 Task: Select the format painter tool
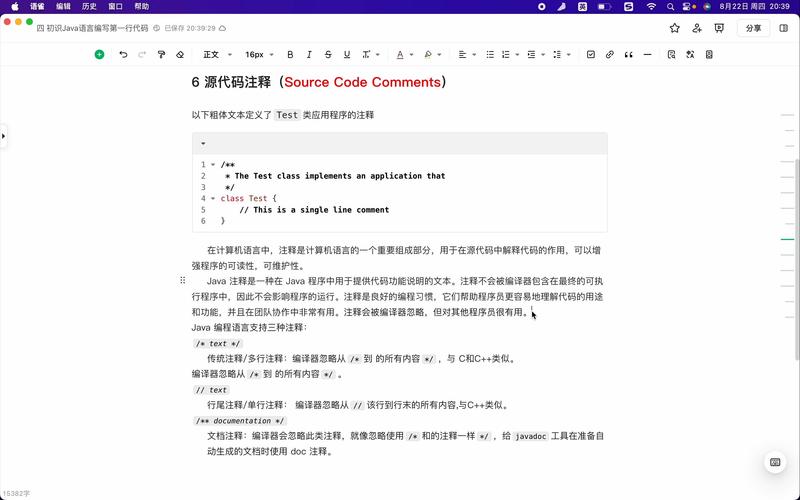pyautogui.click(x=161, y=55)
